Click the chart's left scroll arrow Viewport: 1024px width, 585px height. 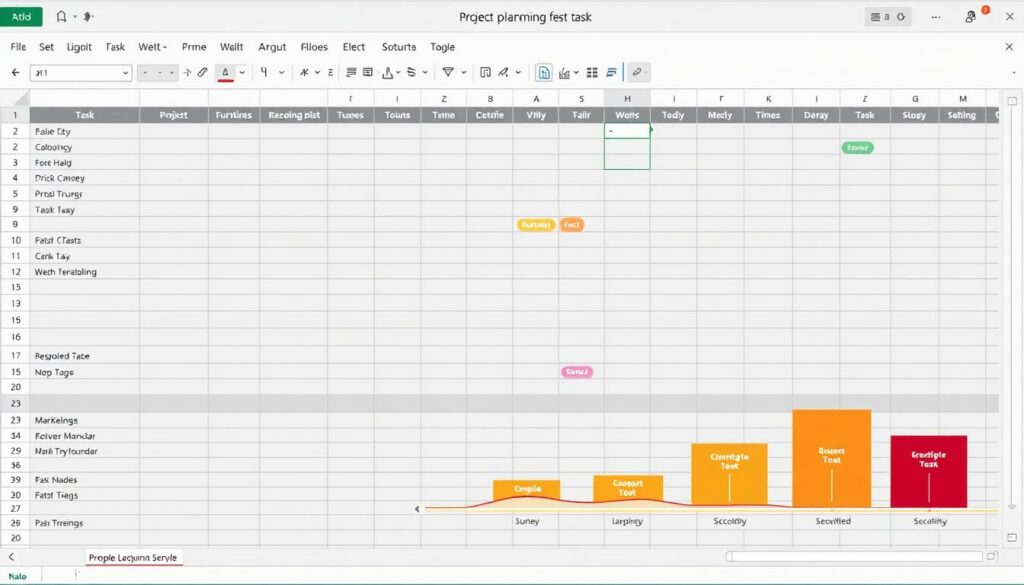(x=417, y=509)
